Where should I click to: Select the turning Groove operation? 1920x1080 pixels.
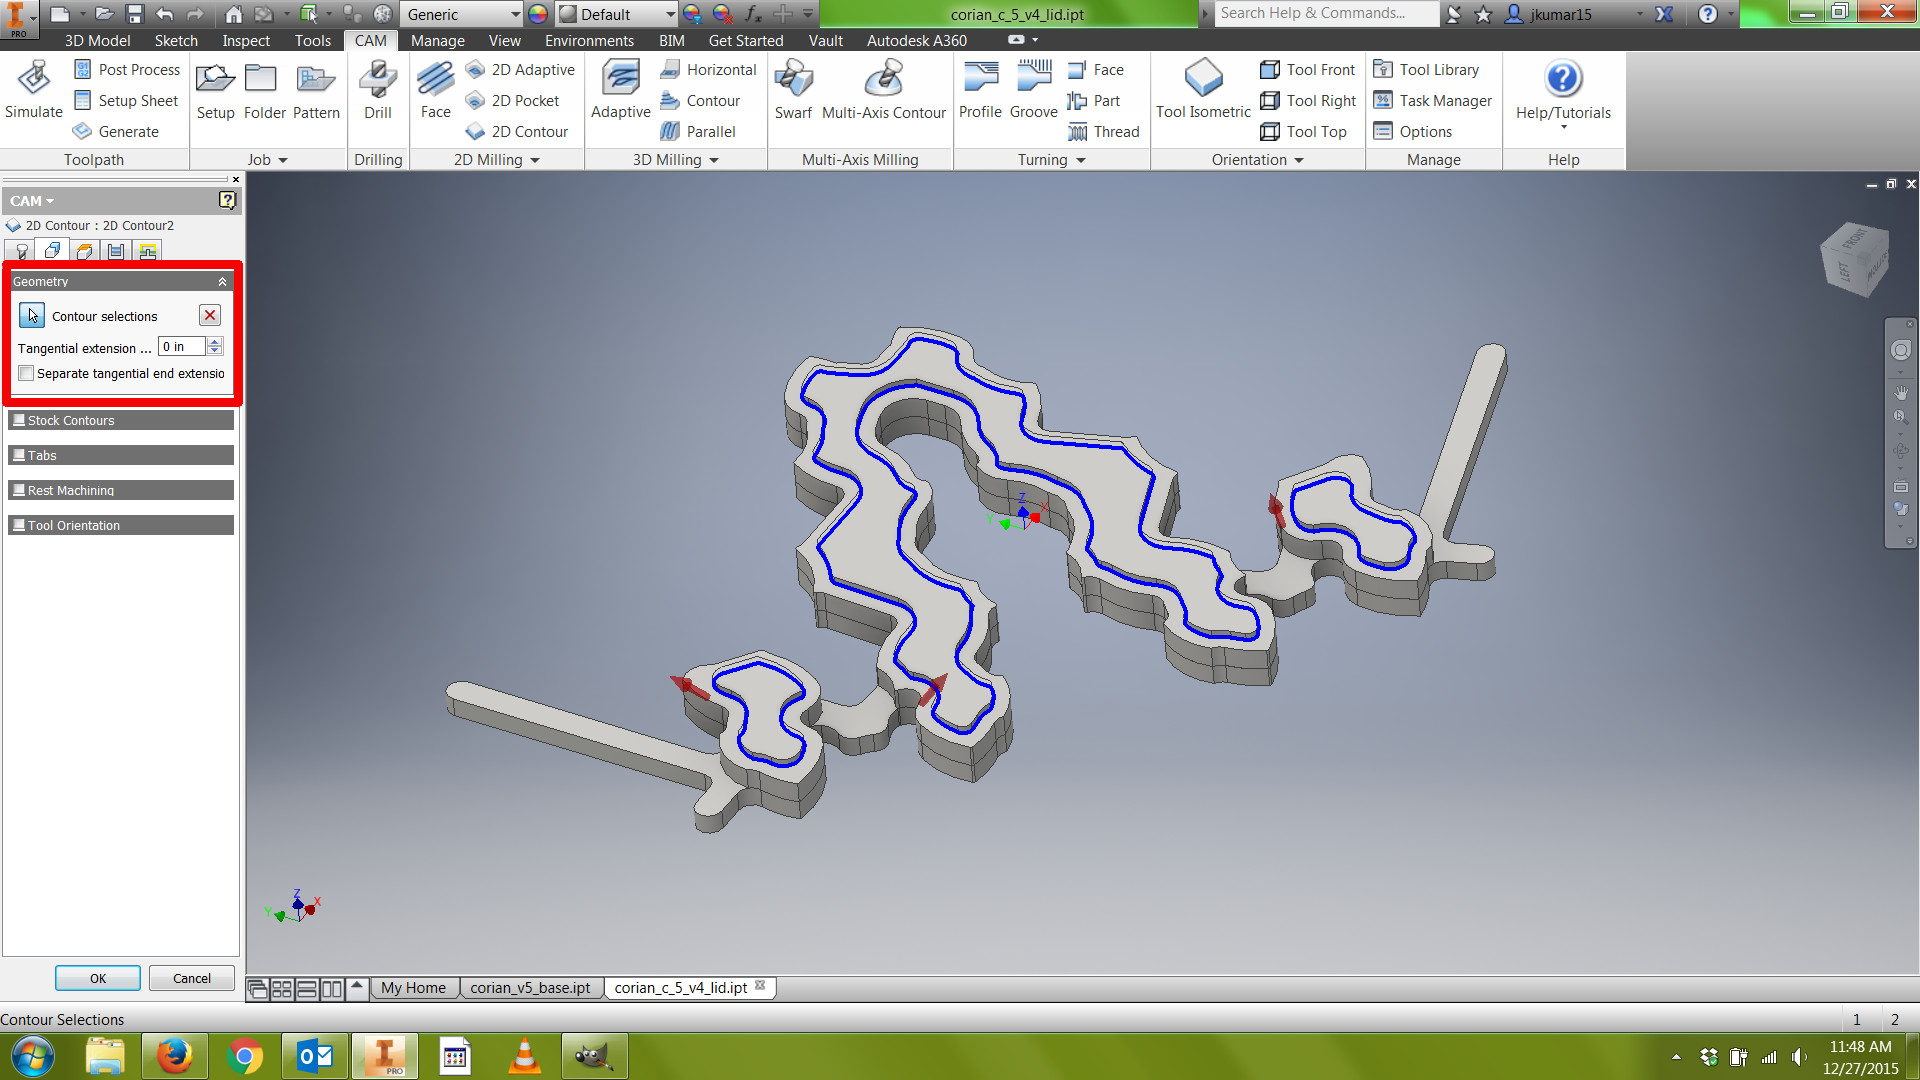click(1034, 90)
